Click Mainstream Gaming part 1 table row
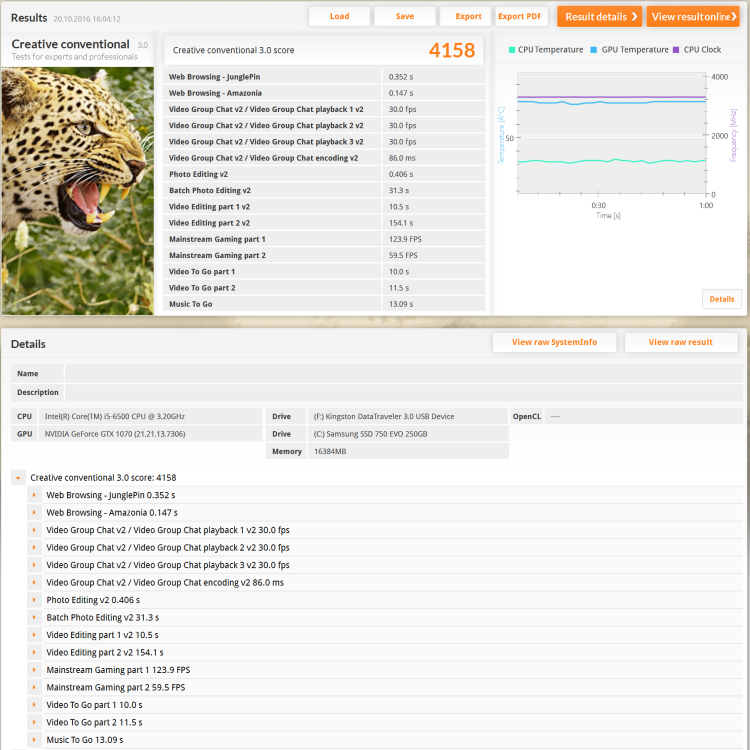 [324, 239]
